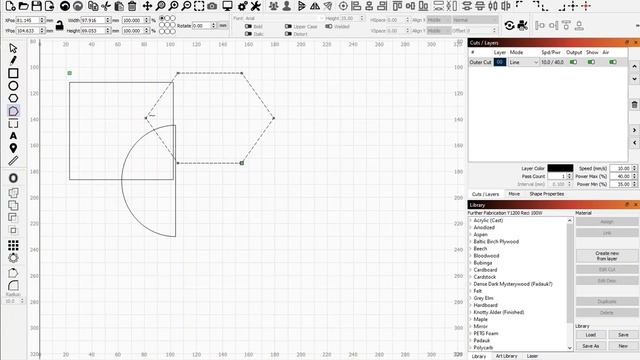Open camera capture icon
This screenshot has width=640, height=360.
[x=212, y=6]
